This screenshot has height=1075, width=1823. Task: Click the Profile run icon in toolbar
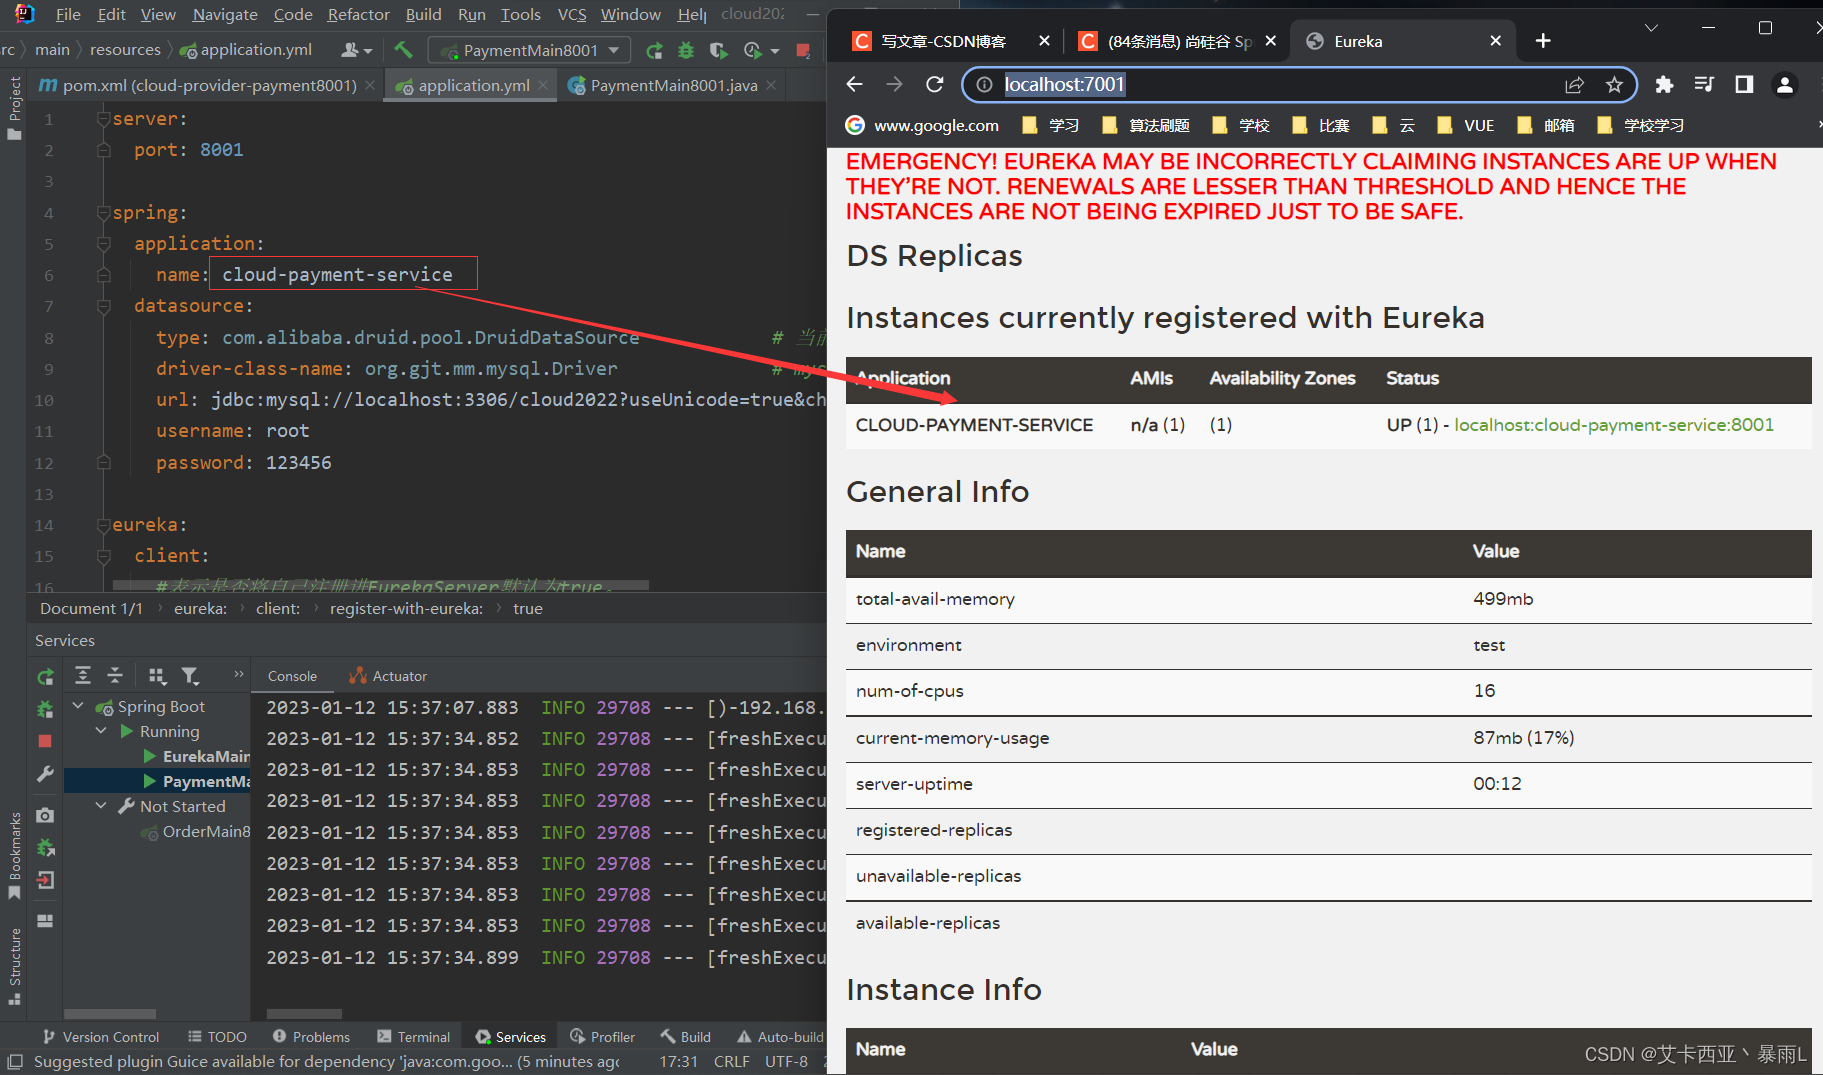pos(753,50)
